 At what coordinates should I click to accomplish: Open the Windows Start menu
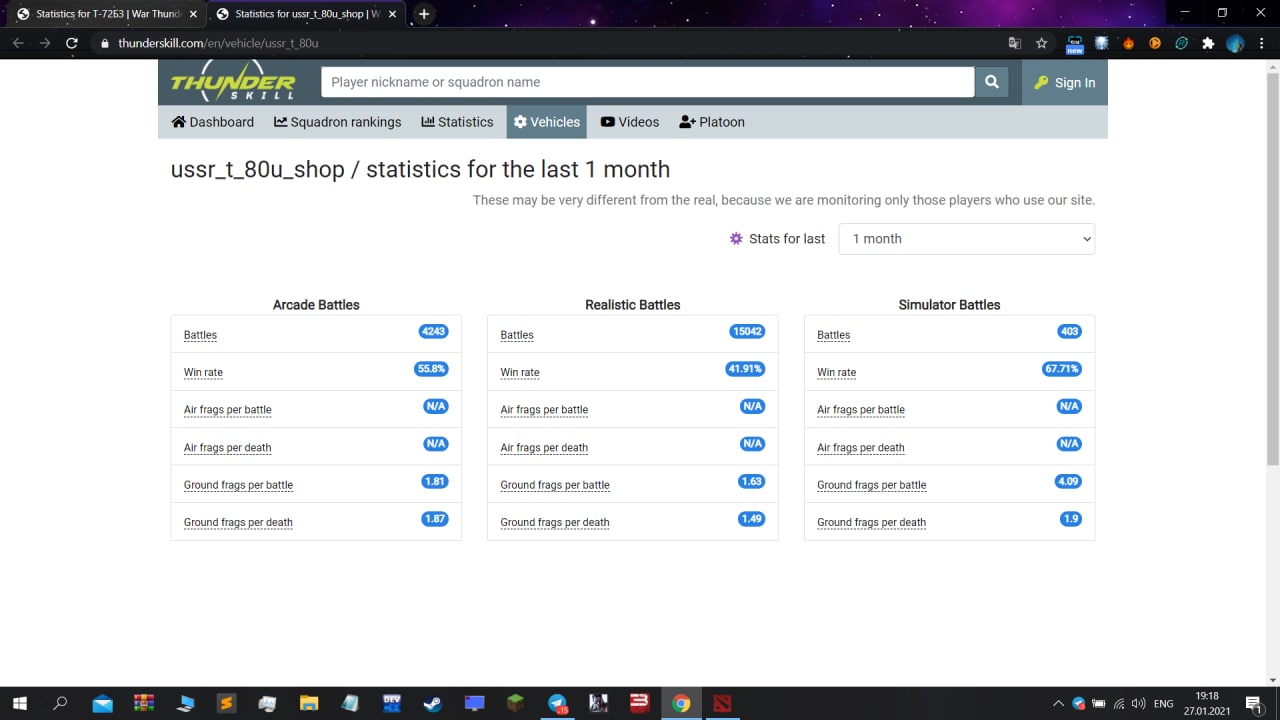[19, 703]
